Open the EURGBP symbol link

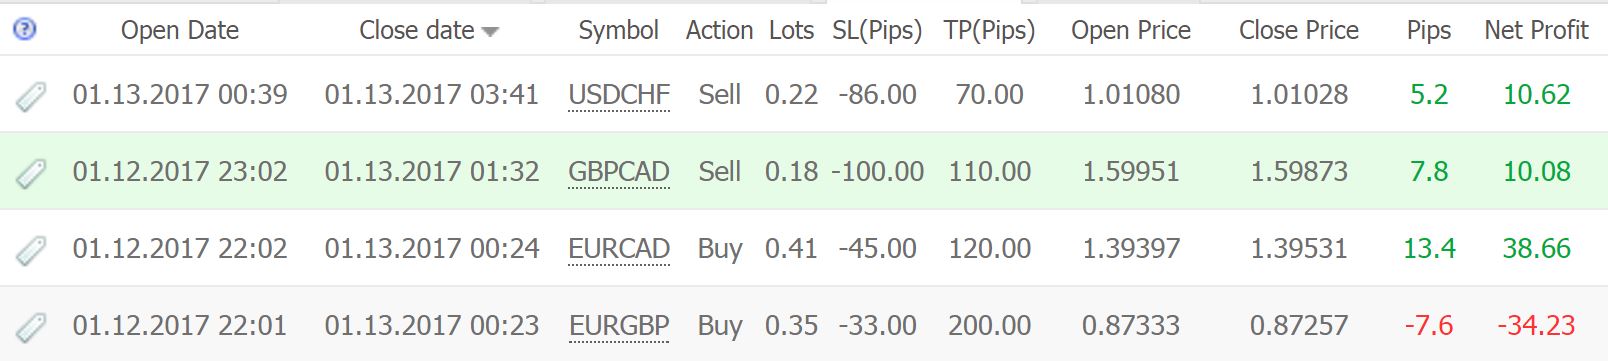pyautogui.click(x=619, y=326)
